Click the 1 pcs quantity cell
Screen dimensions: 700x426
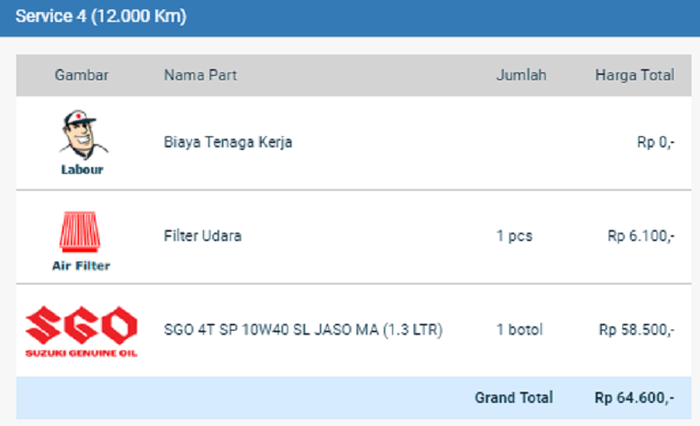514,237
